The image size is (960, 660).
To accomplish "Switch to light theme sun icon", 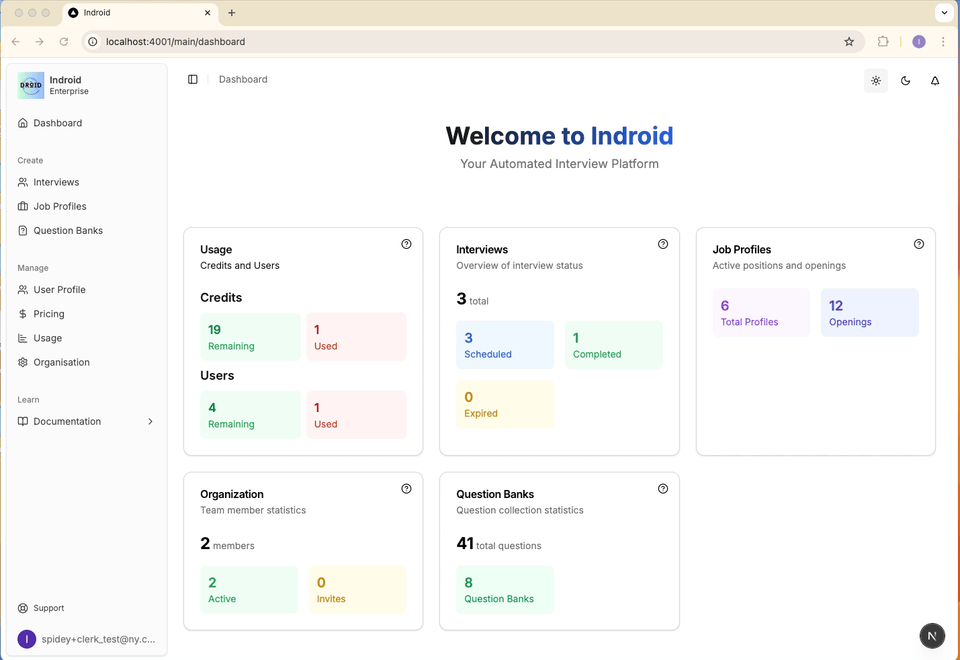I will [x=876, y=81].
